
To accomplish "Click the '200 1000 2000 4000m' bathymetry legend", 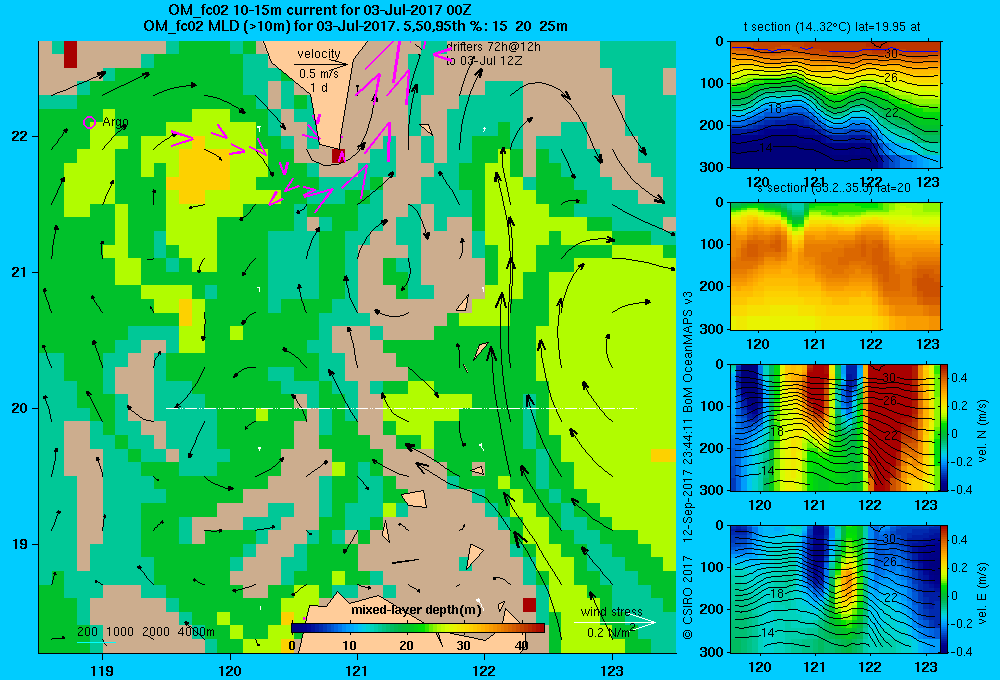I will point(146,632).
